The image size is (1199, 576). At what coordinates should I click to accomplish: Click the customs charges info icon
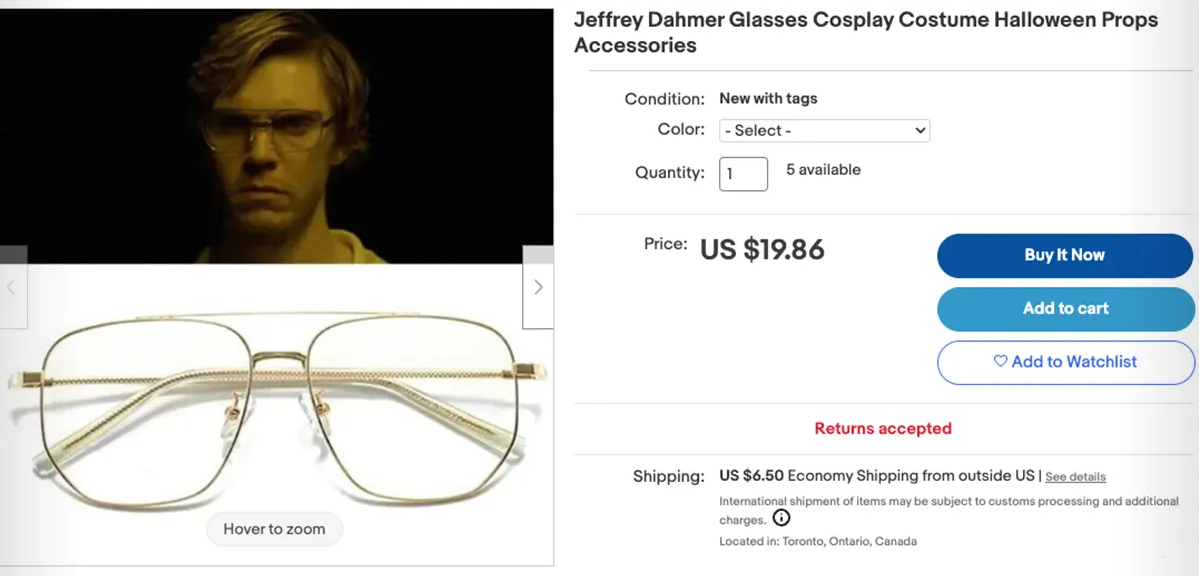[782, 519]
